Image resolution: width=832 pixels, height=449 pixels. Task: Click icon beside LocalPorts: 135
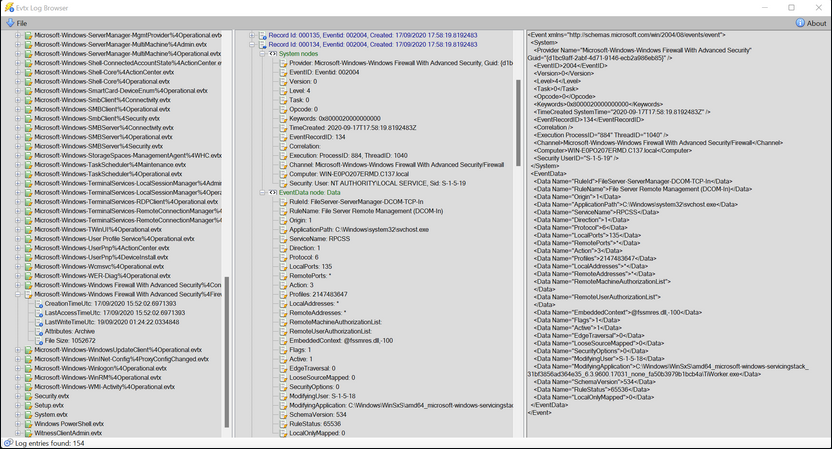tap(283, 266)
